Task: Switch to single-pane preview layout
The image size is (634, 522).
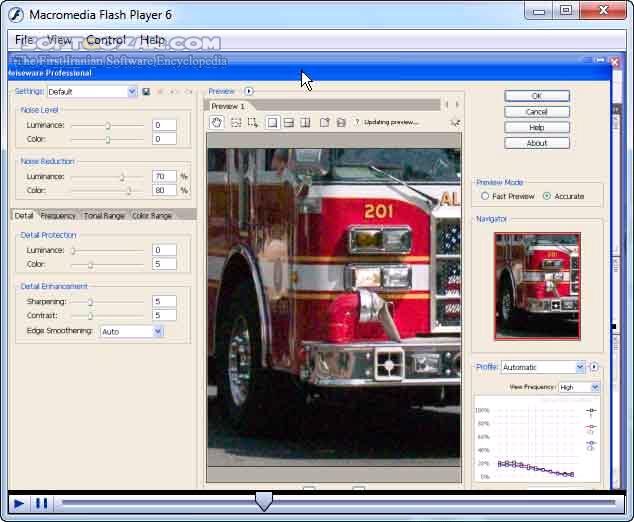Action: (271, 122)
